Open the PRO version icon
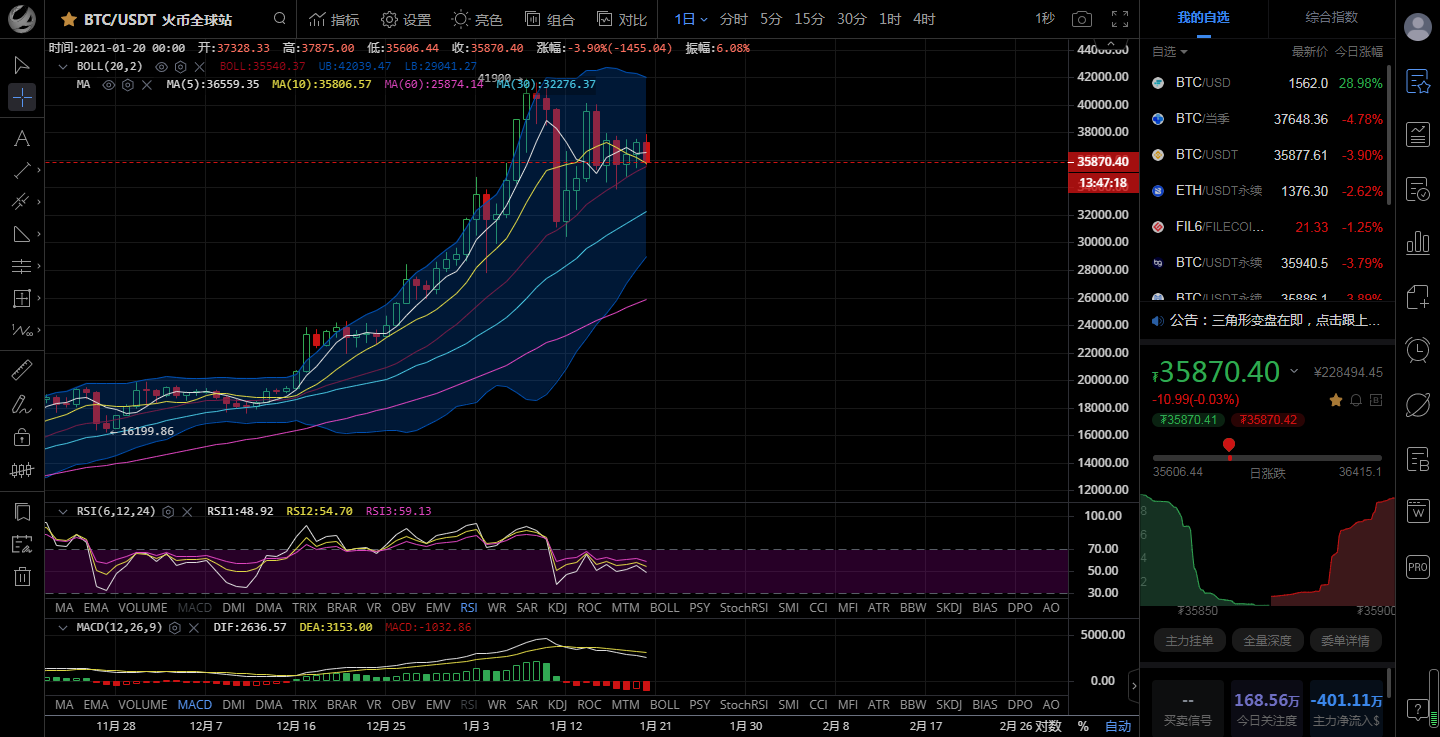 1418,567
